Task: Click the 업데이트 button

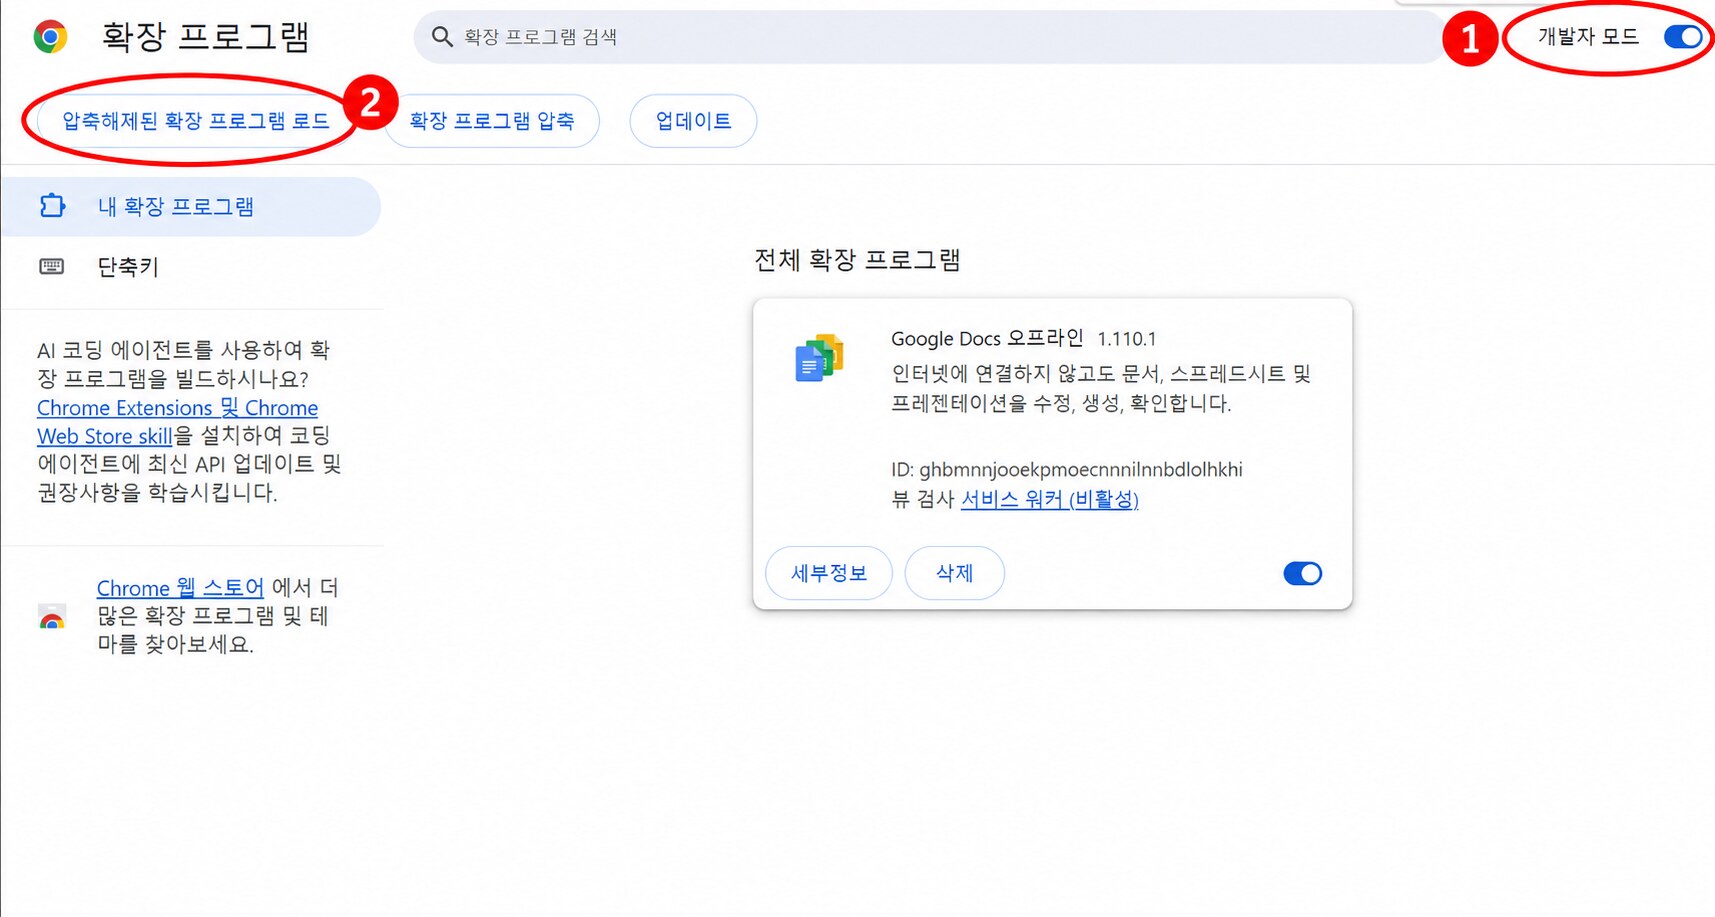Action: (x=693, y=121)
